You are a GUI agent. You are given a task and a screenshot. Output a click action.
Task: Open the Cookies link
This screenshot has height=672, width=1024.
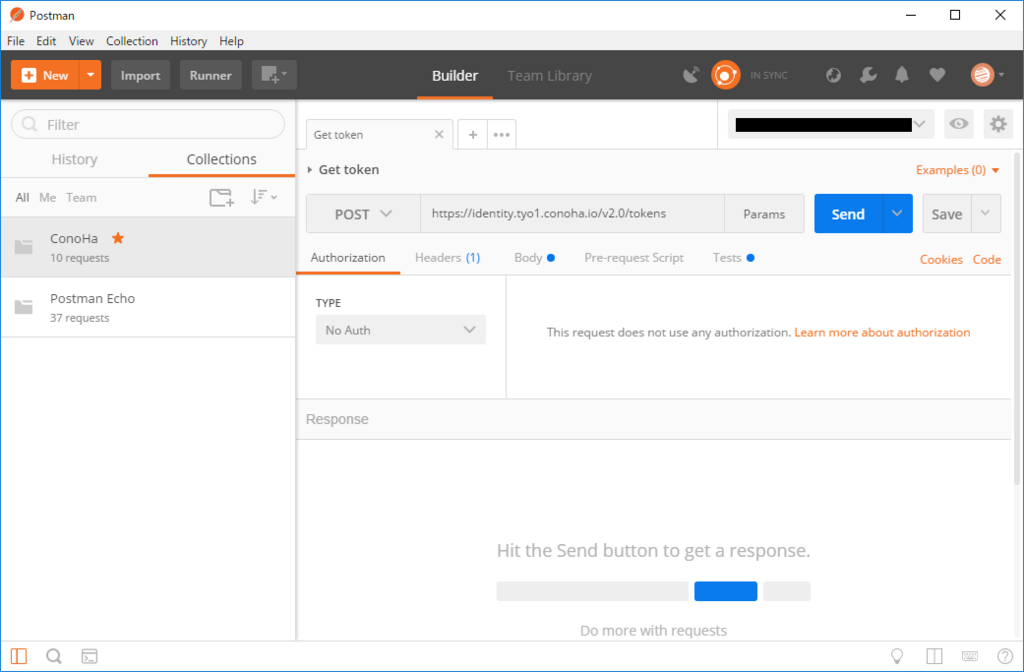941,259
